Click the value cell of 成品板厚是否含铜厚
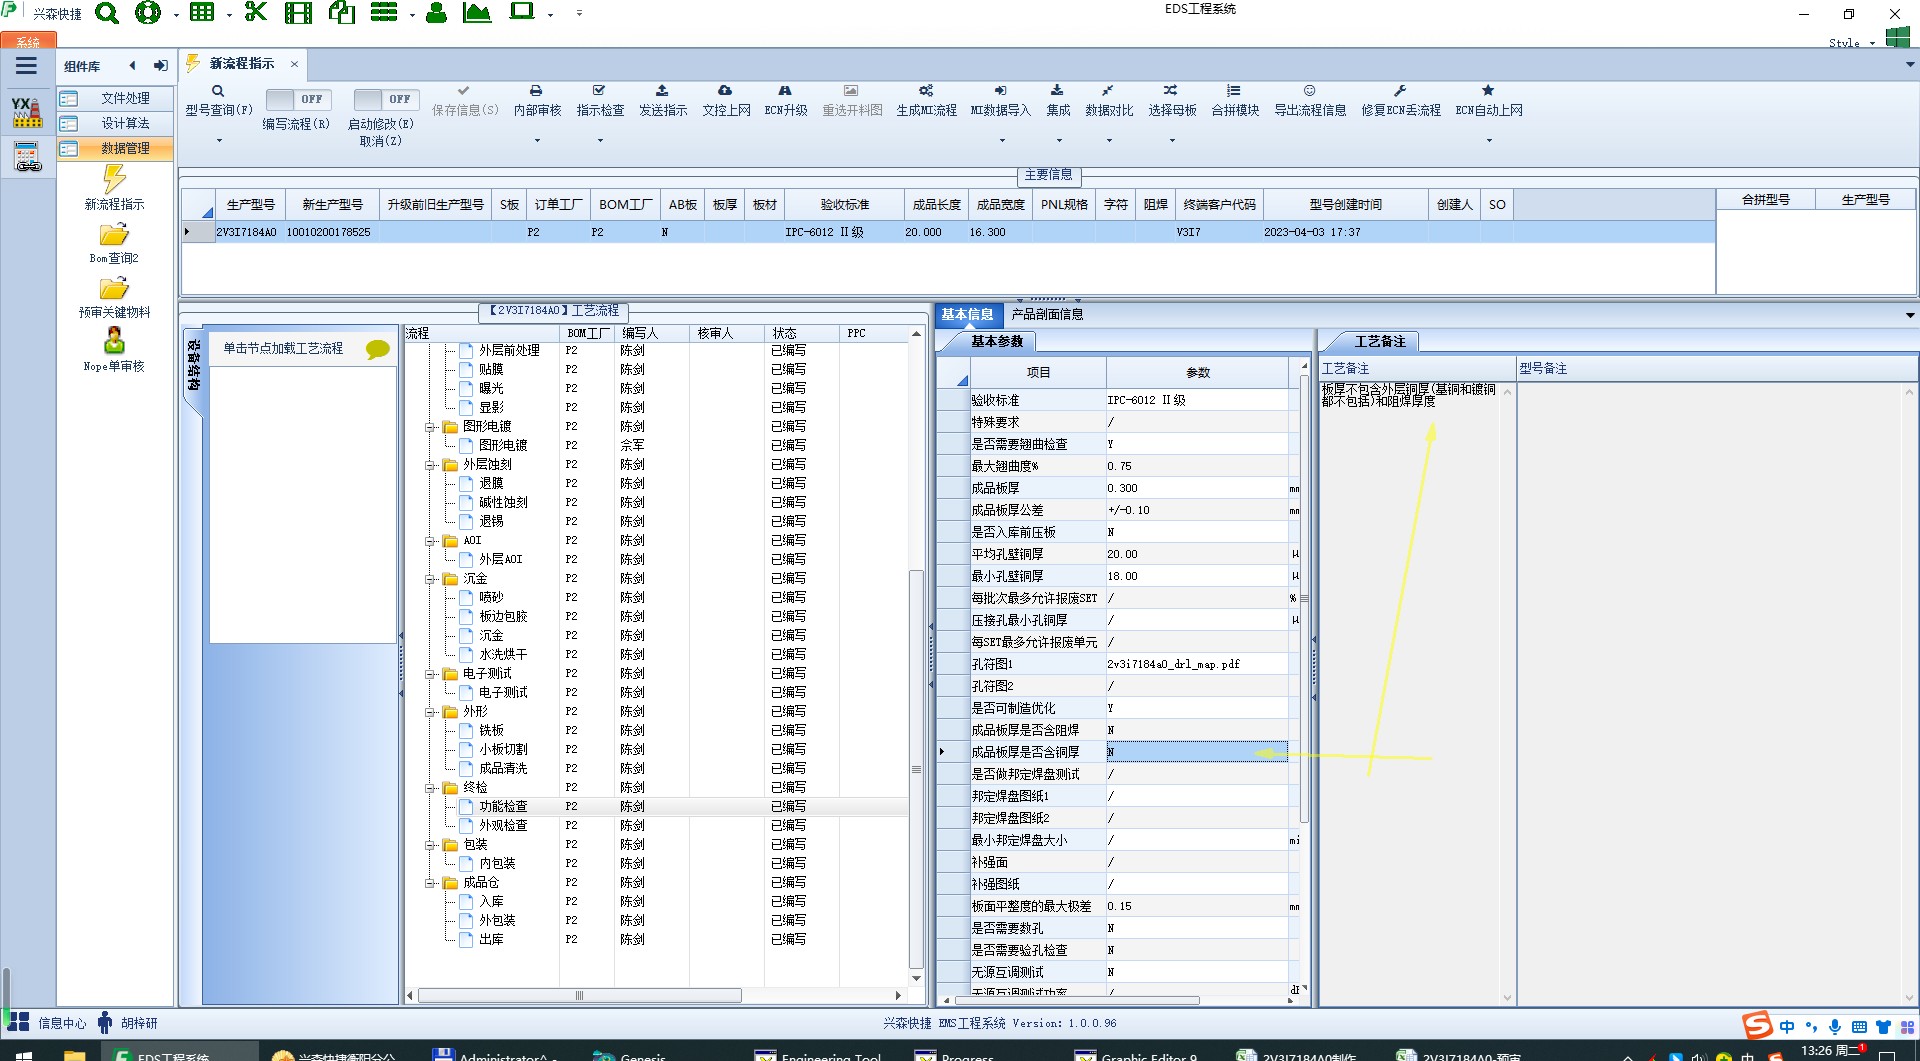The height and width of the screenshot is (1061, 1920). coord(1197,752)
